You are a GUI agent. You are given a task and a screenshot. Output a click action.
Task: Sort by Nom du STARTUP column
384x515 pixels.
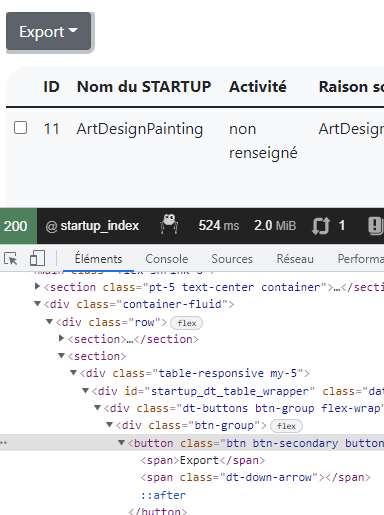point(144,87)
